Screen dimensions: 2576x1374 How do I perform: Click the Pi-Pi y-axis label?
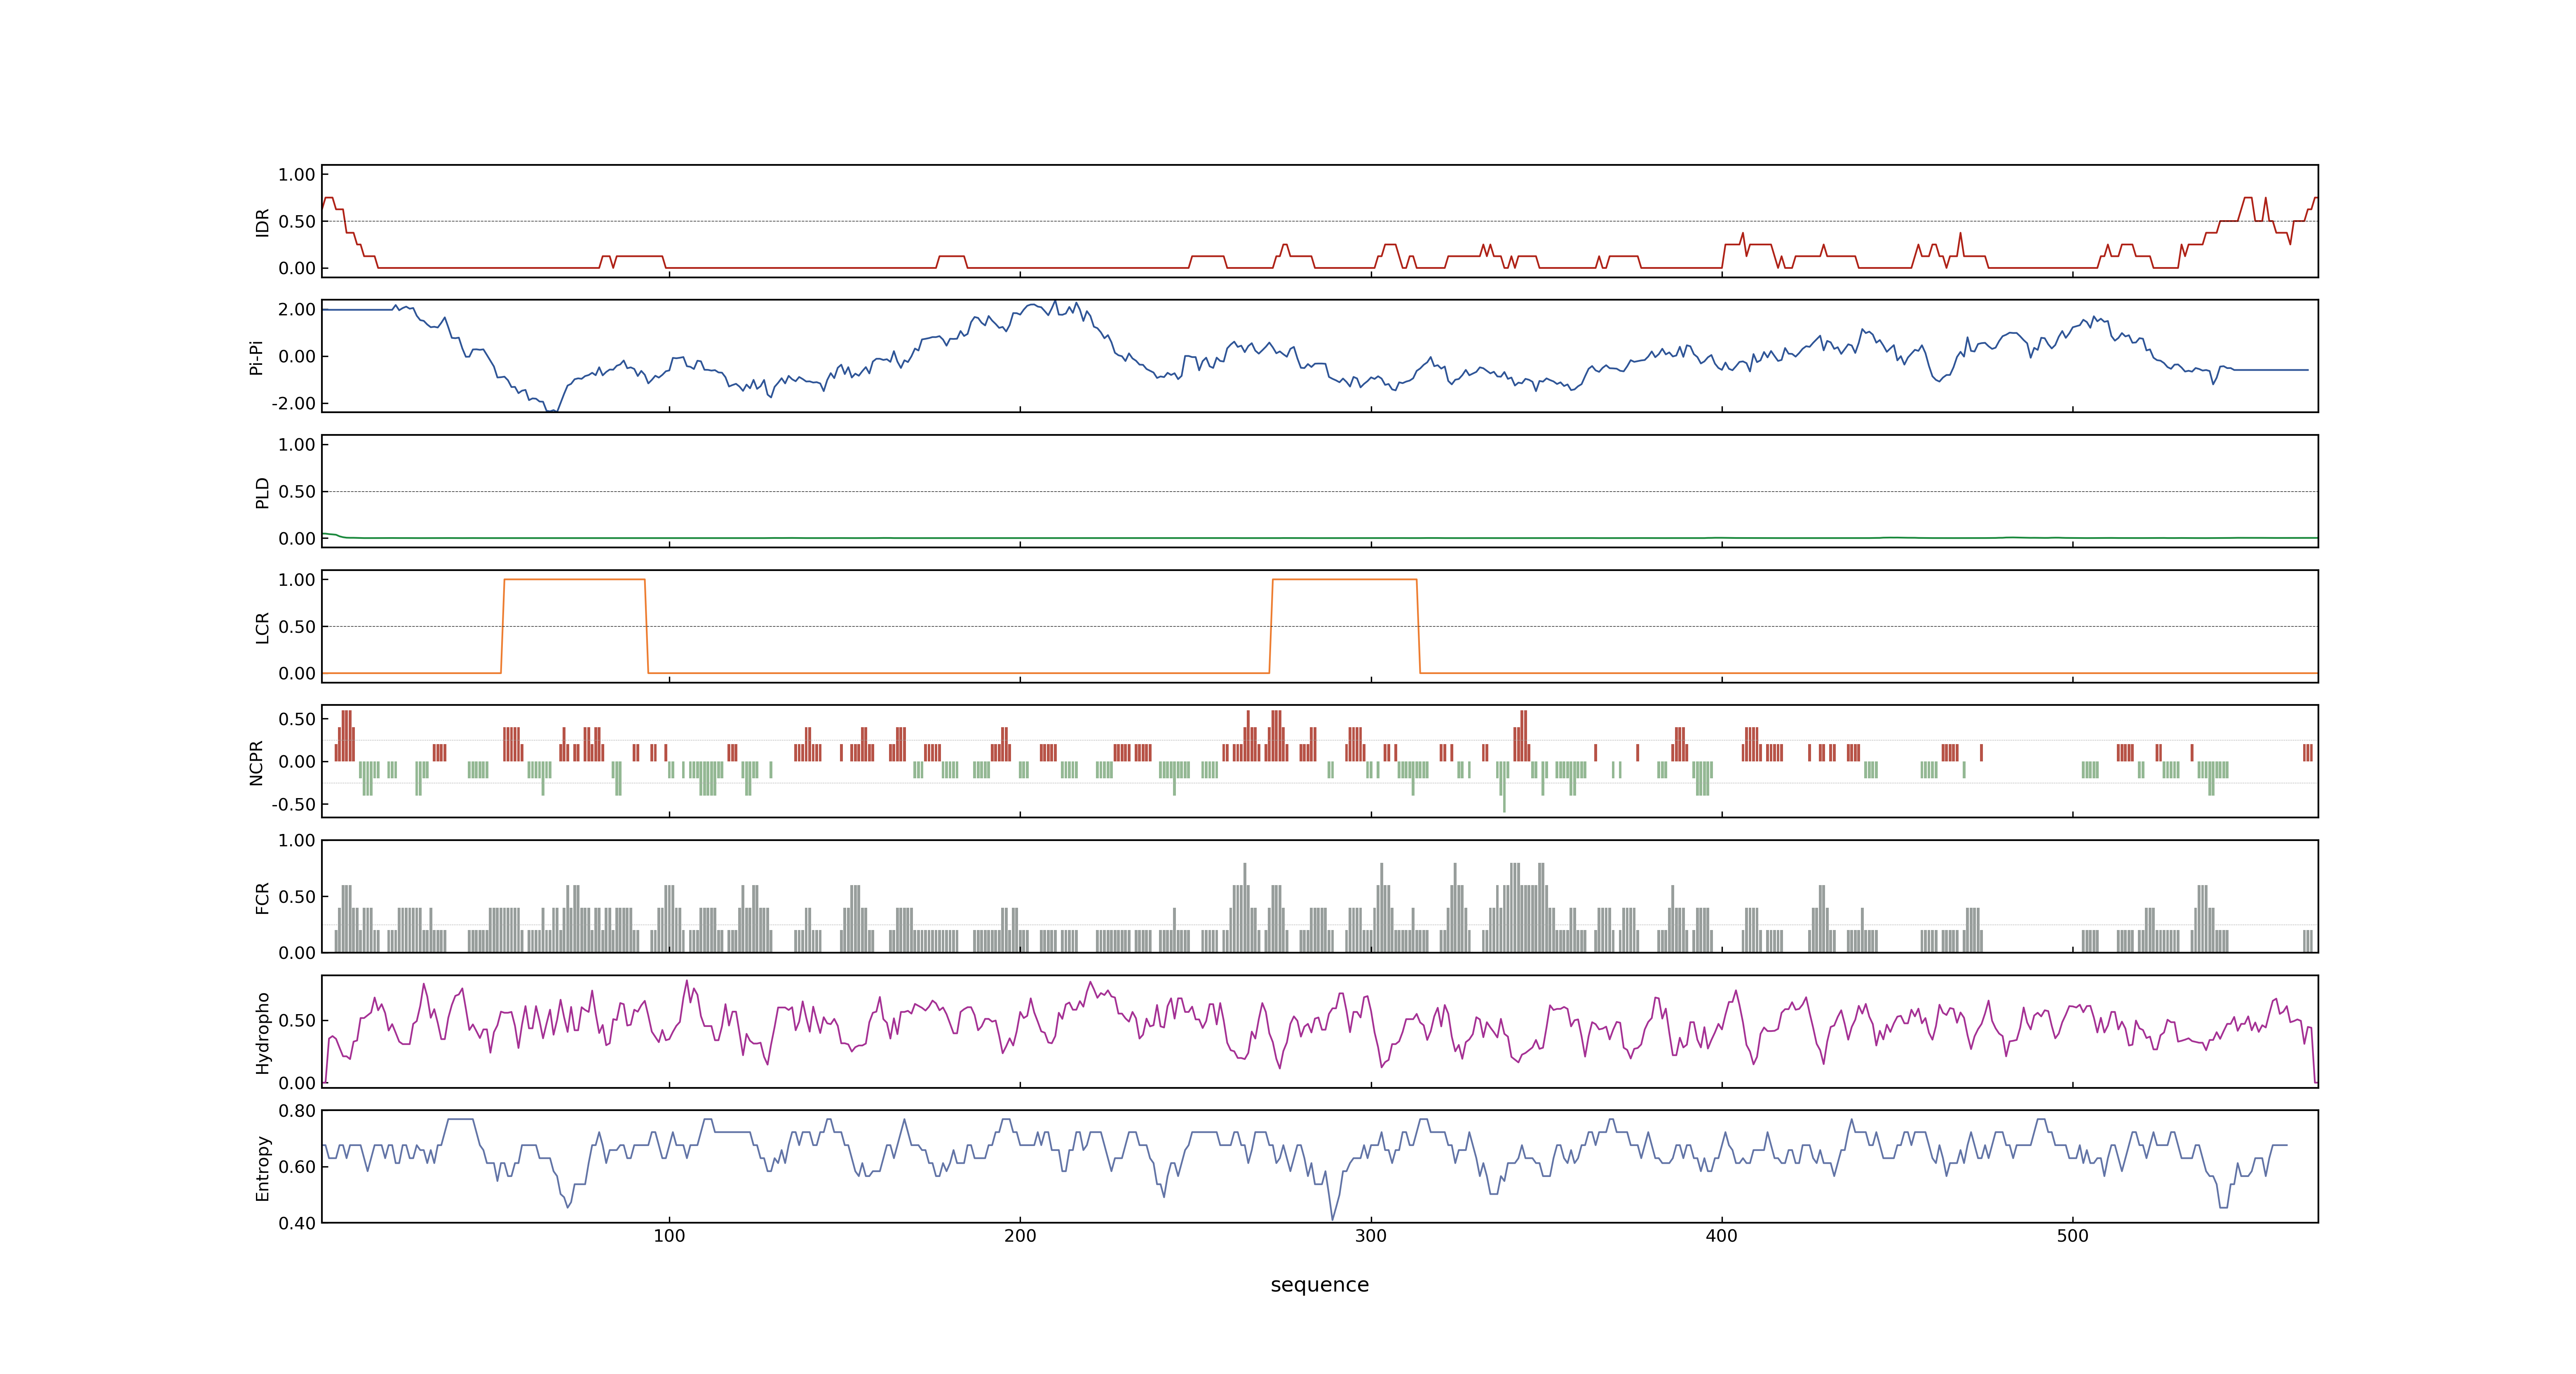(x=256, y=357)
